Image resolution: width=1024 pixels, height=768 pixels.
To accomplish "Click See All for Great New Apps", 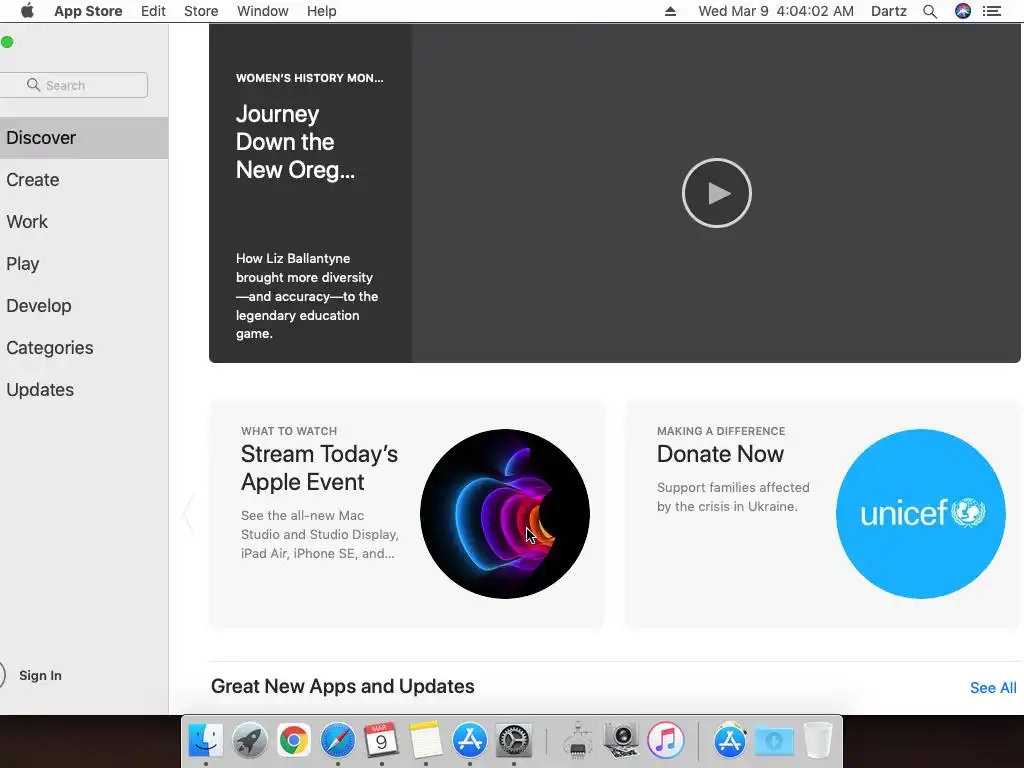I will 993,688.
